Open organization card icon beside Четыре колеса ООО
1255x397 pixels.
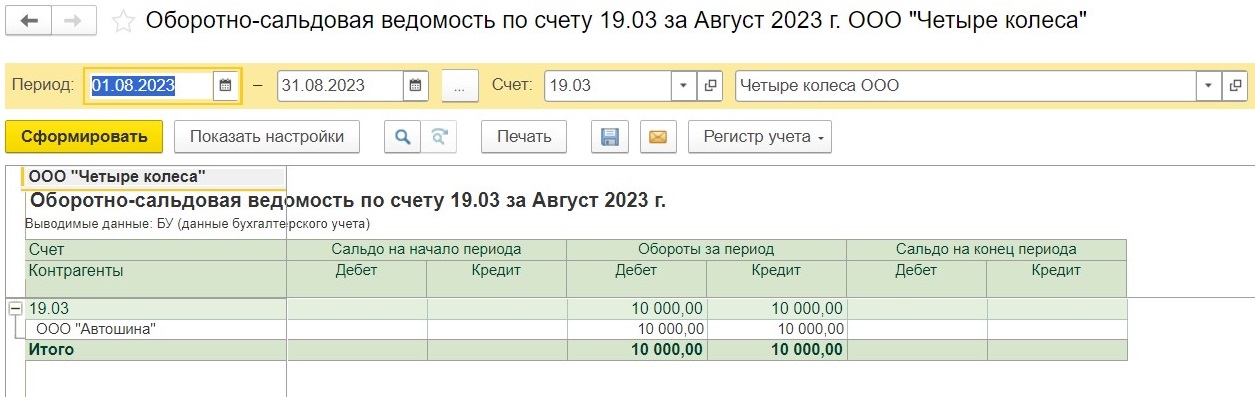click(1236, 86)
